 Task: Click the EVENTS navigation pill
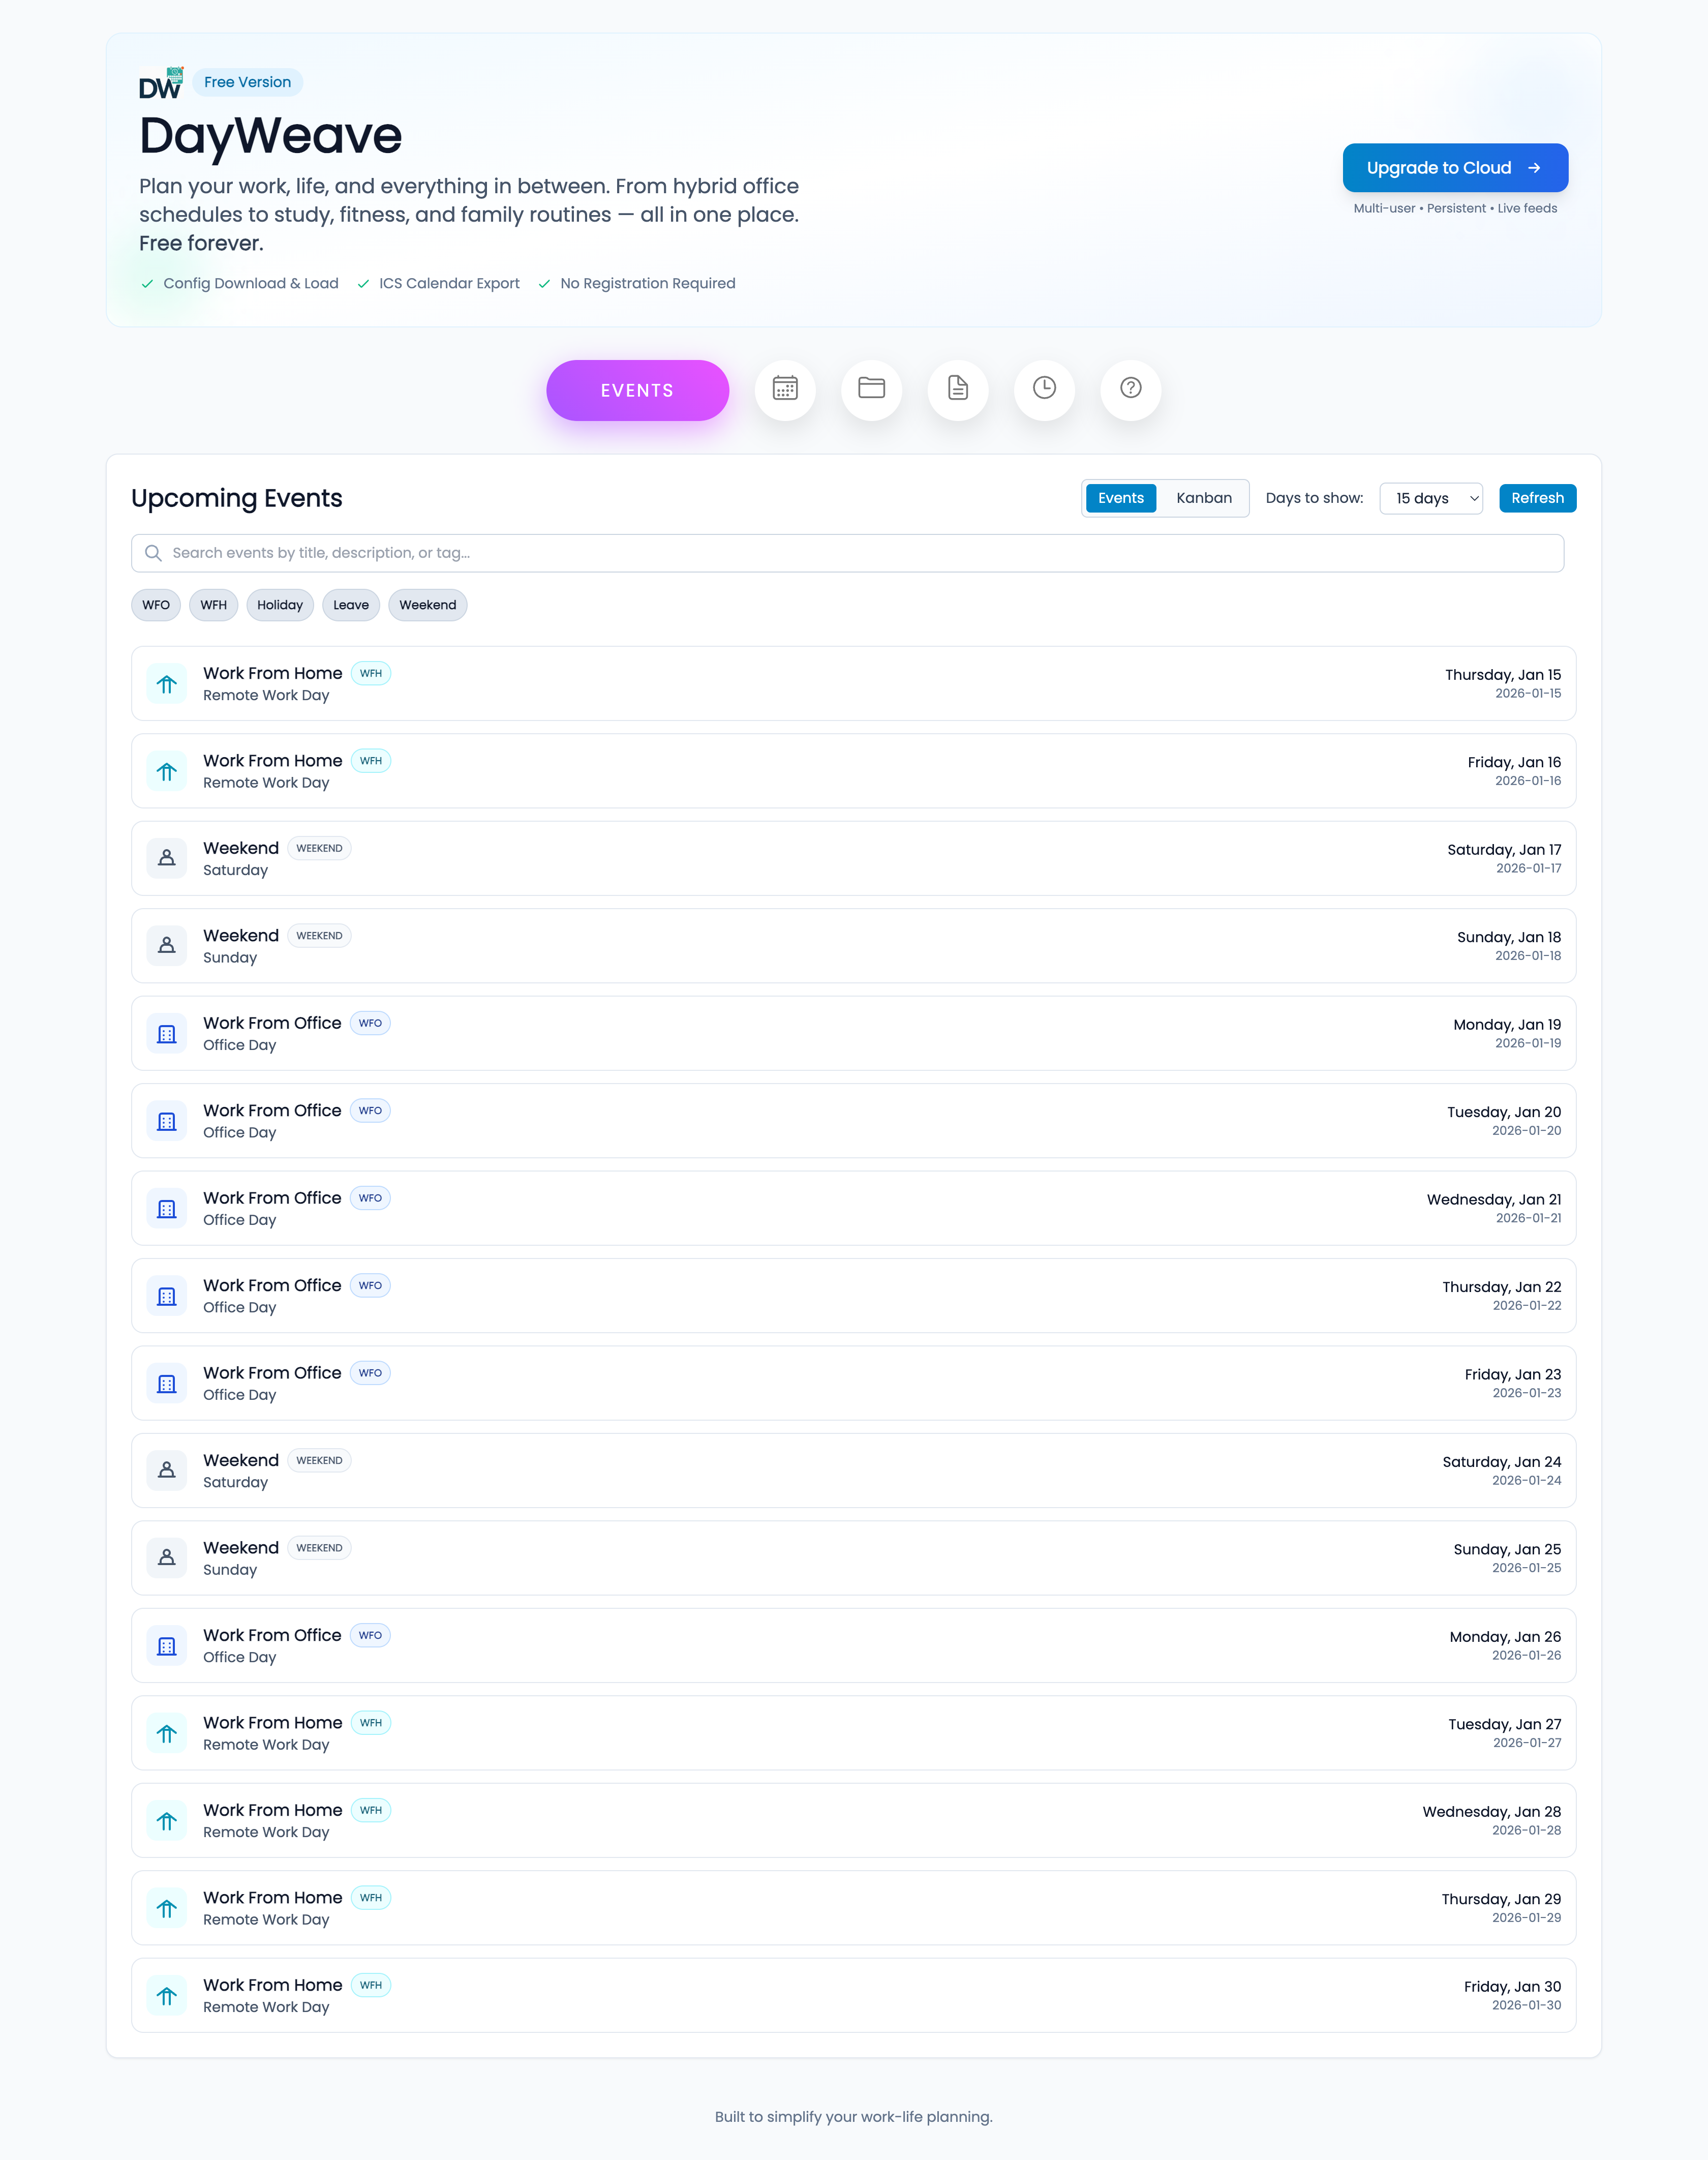coord(637,390)
